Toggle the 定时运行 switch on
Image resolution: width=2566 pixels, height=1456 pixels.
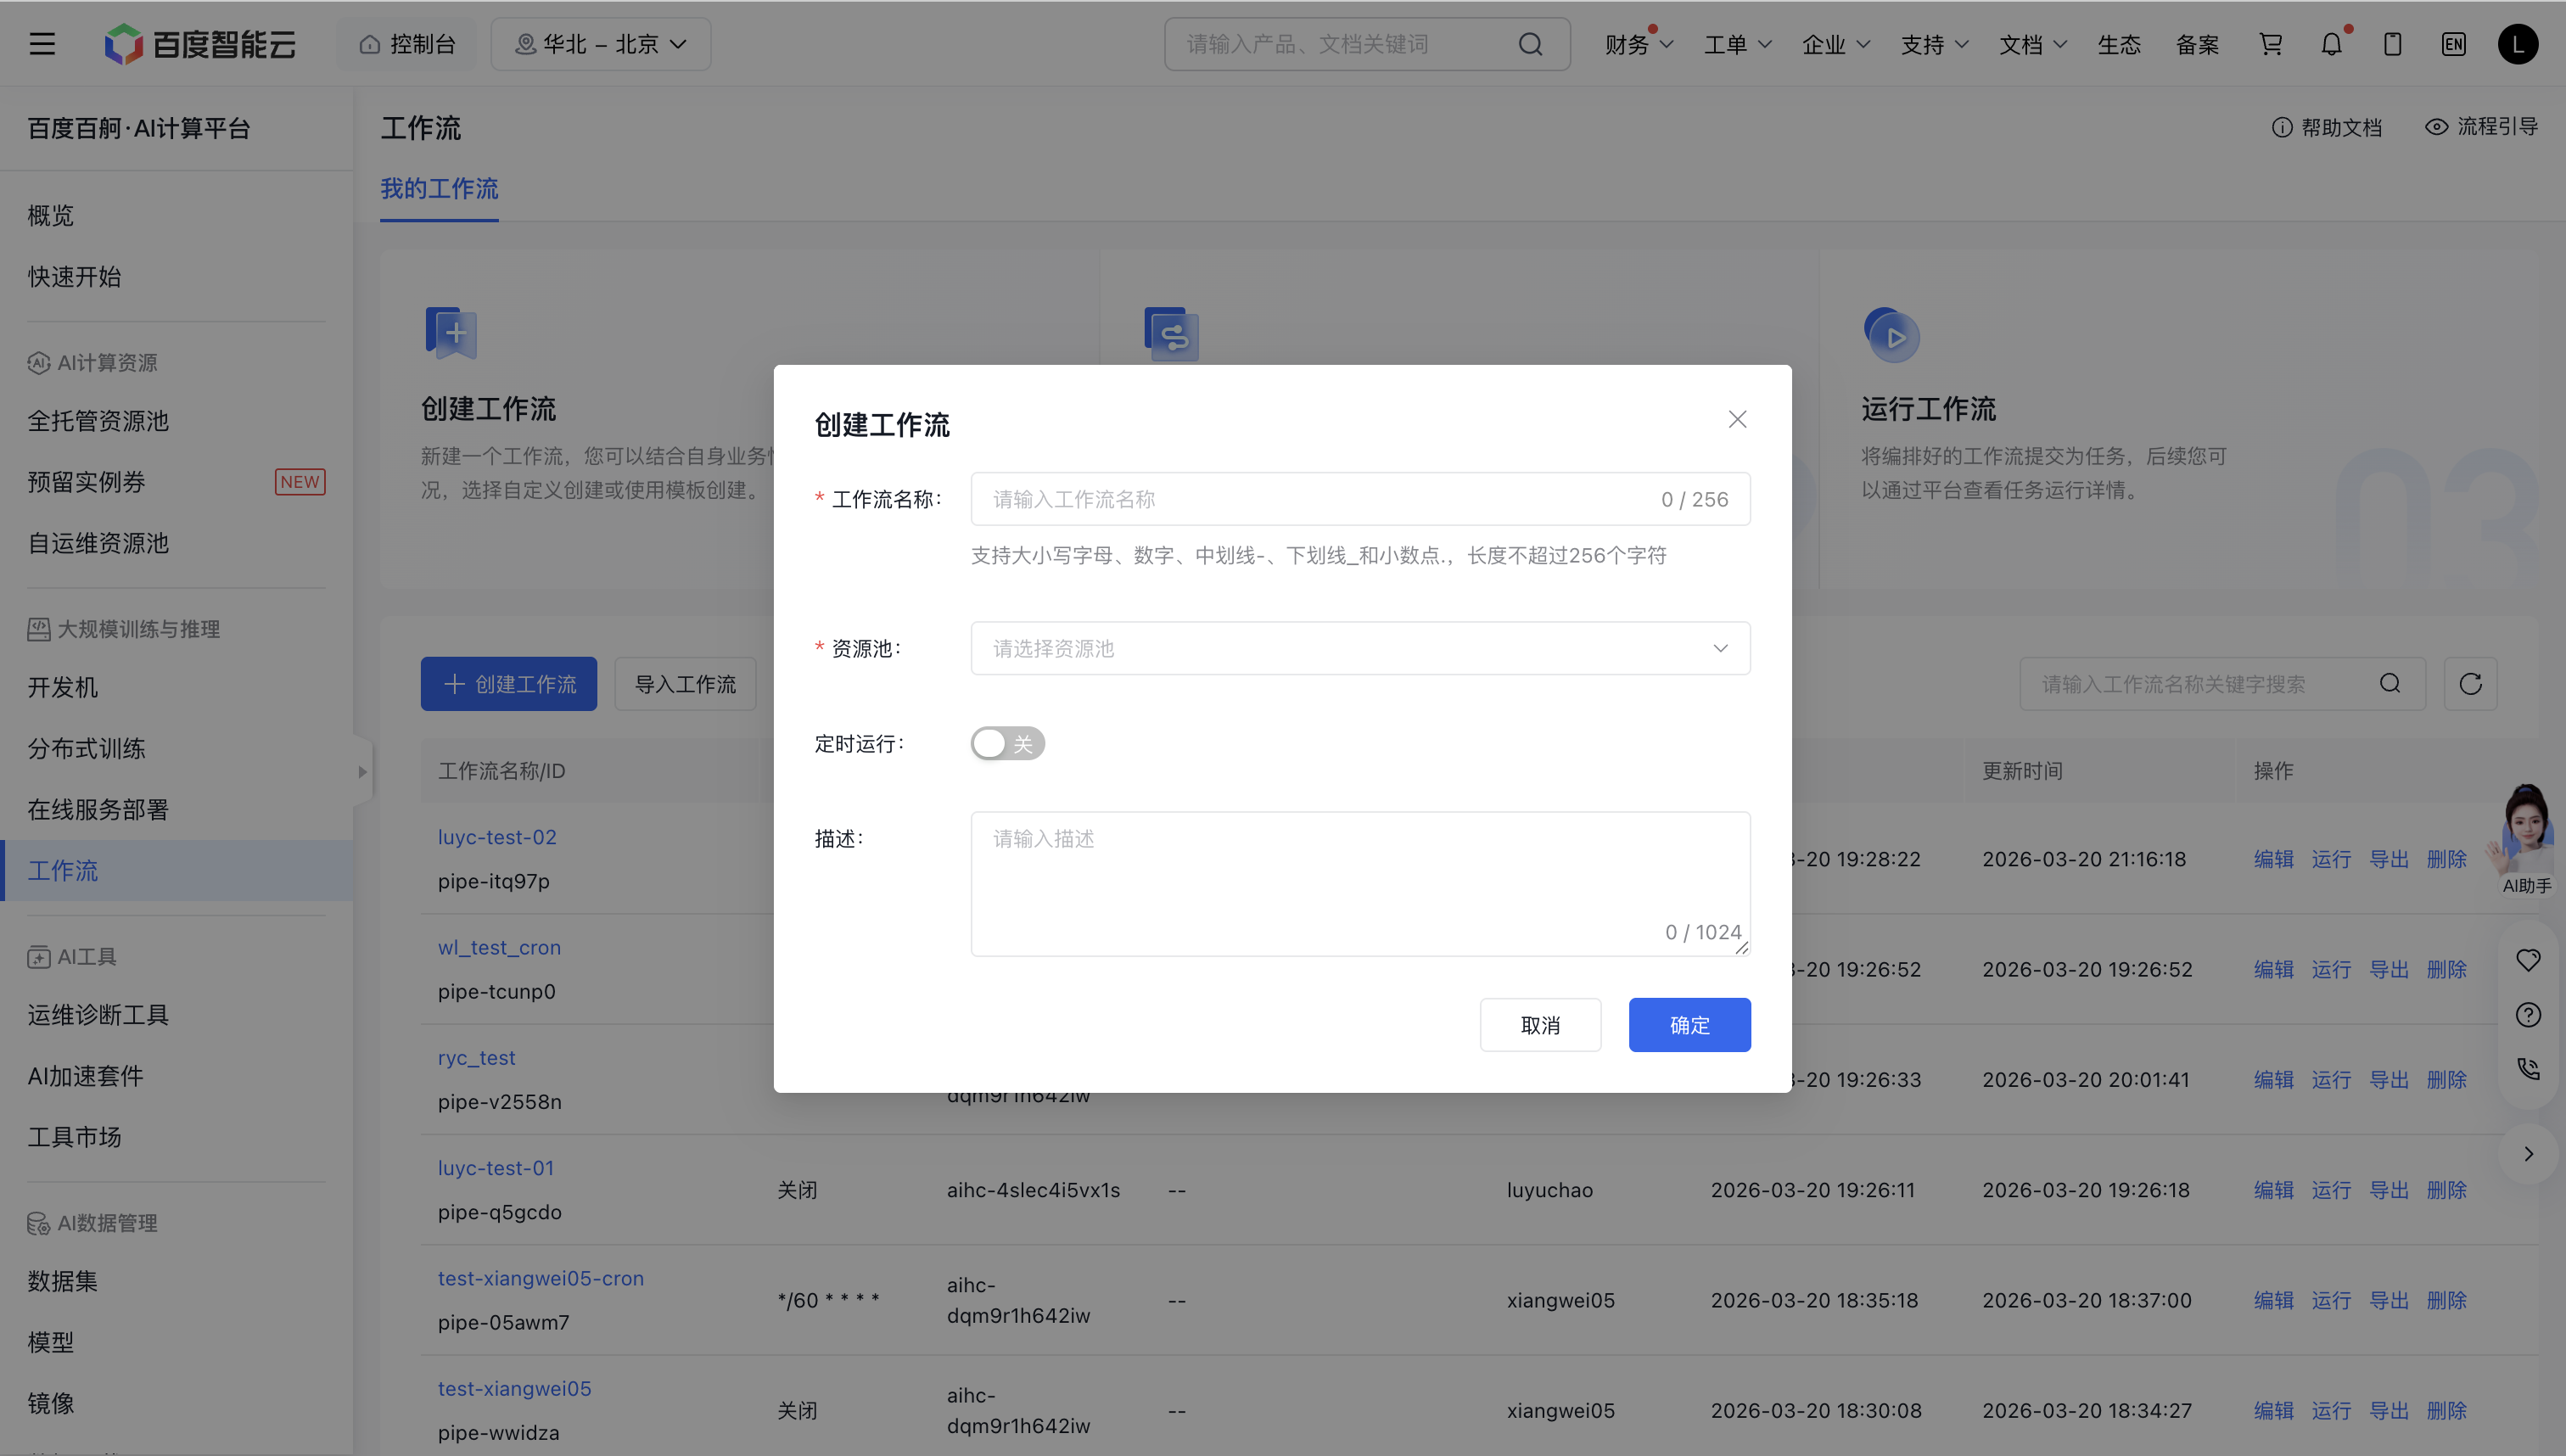pyautogui.click(x=1007, y=743)
